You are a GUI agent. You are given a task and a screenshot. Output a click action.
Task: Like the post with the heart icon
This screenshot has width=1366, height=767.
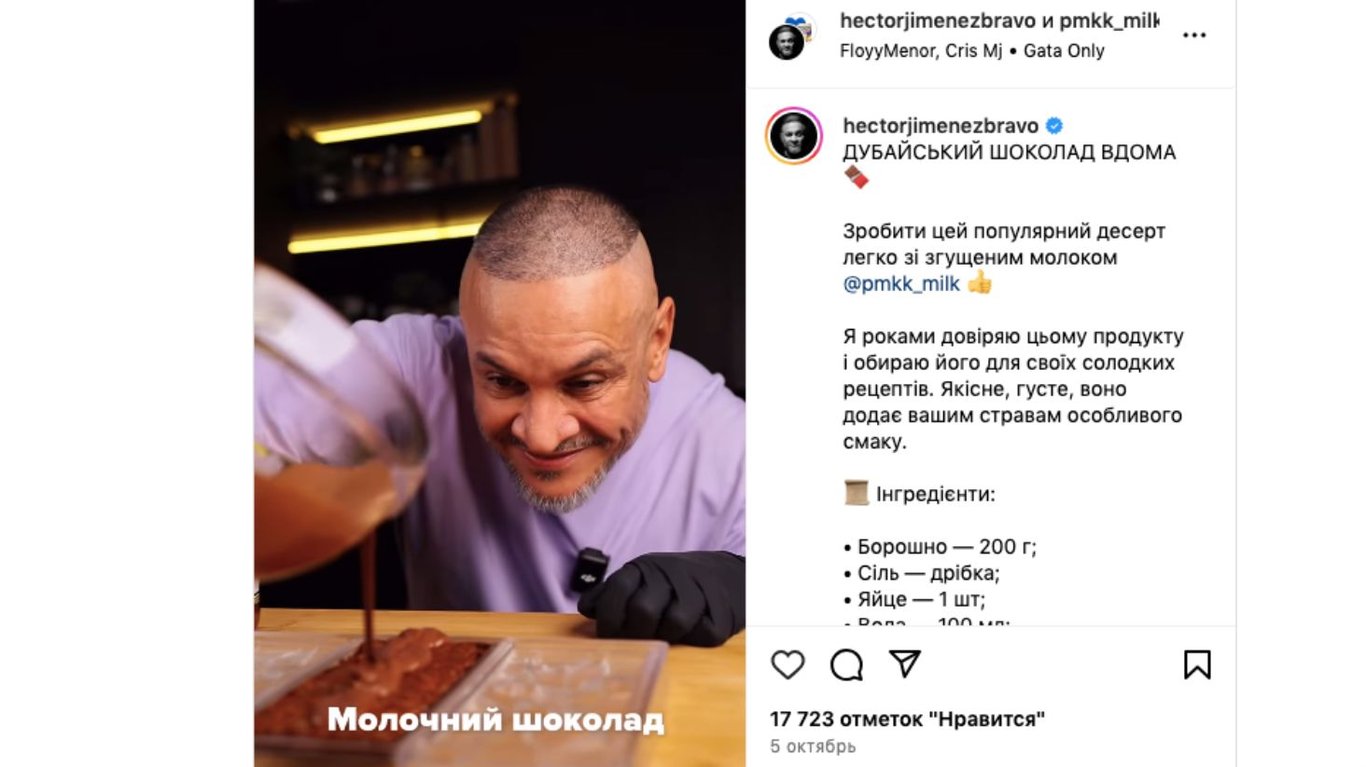[788, 665]
